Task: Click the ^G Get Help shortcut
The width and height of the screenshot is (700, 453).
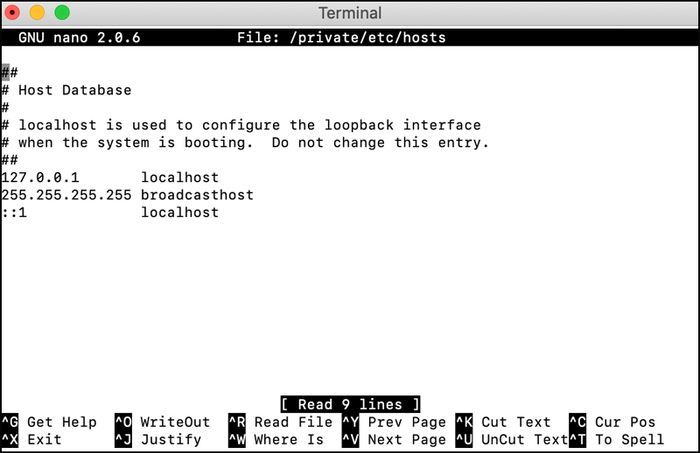Action: tap(49, 422)
